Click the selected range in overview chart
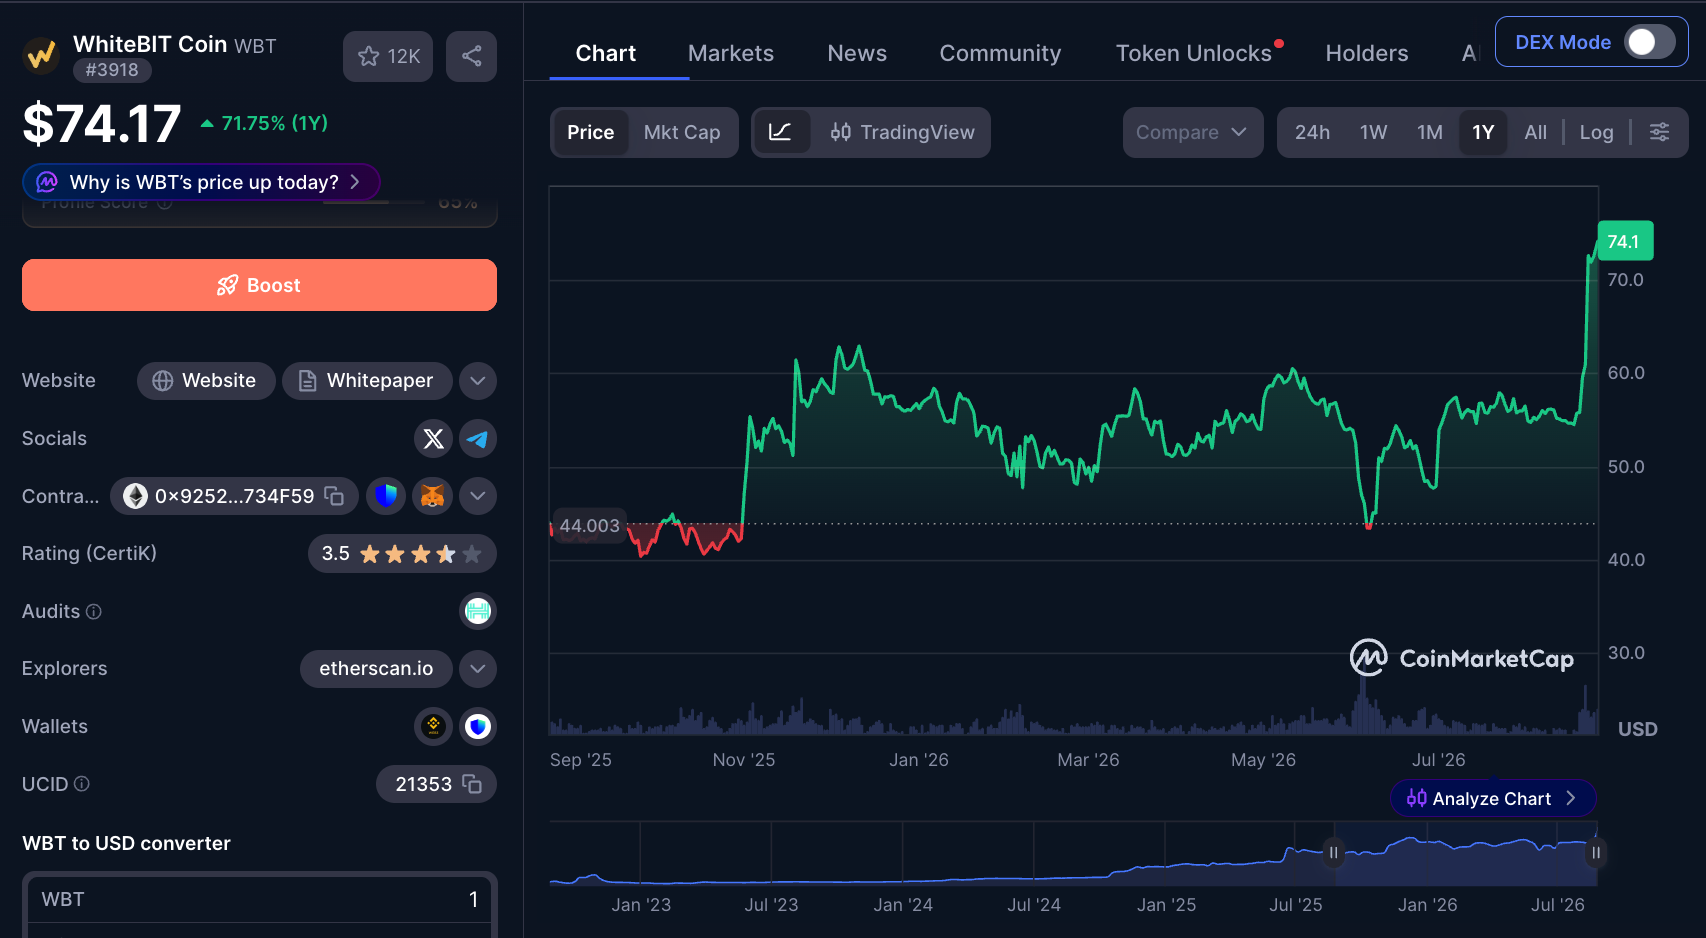The height and width of the screenshot is (938, 1706). click(x=1465, y=853)
